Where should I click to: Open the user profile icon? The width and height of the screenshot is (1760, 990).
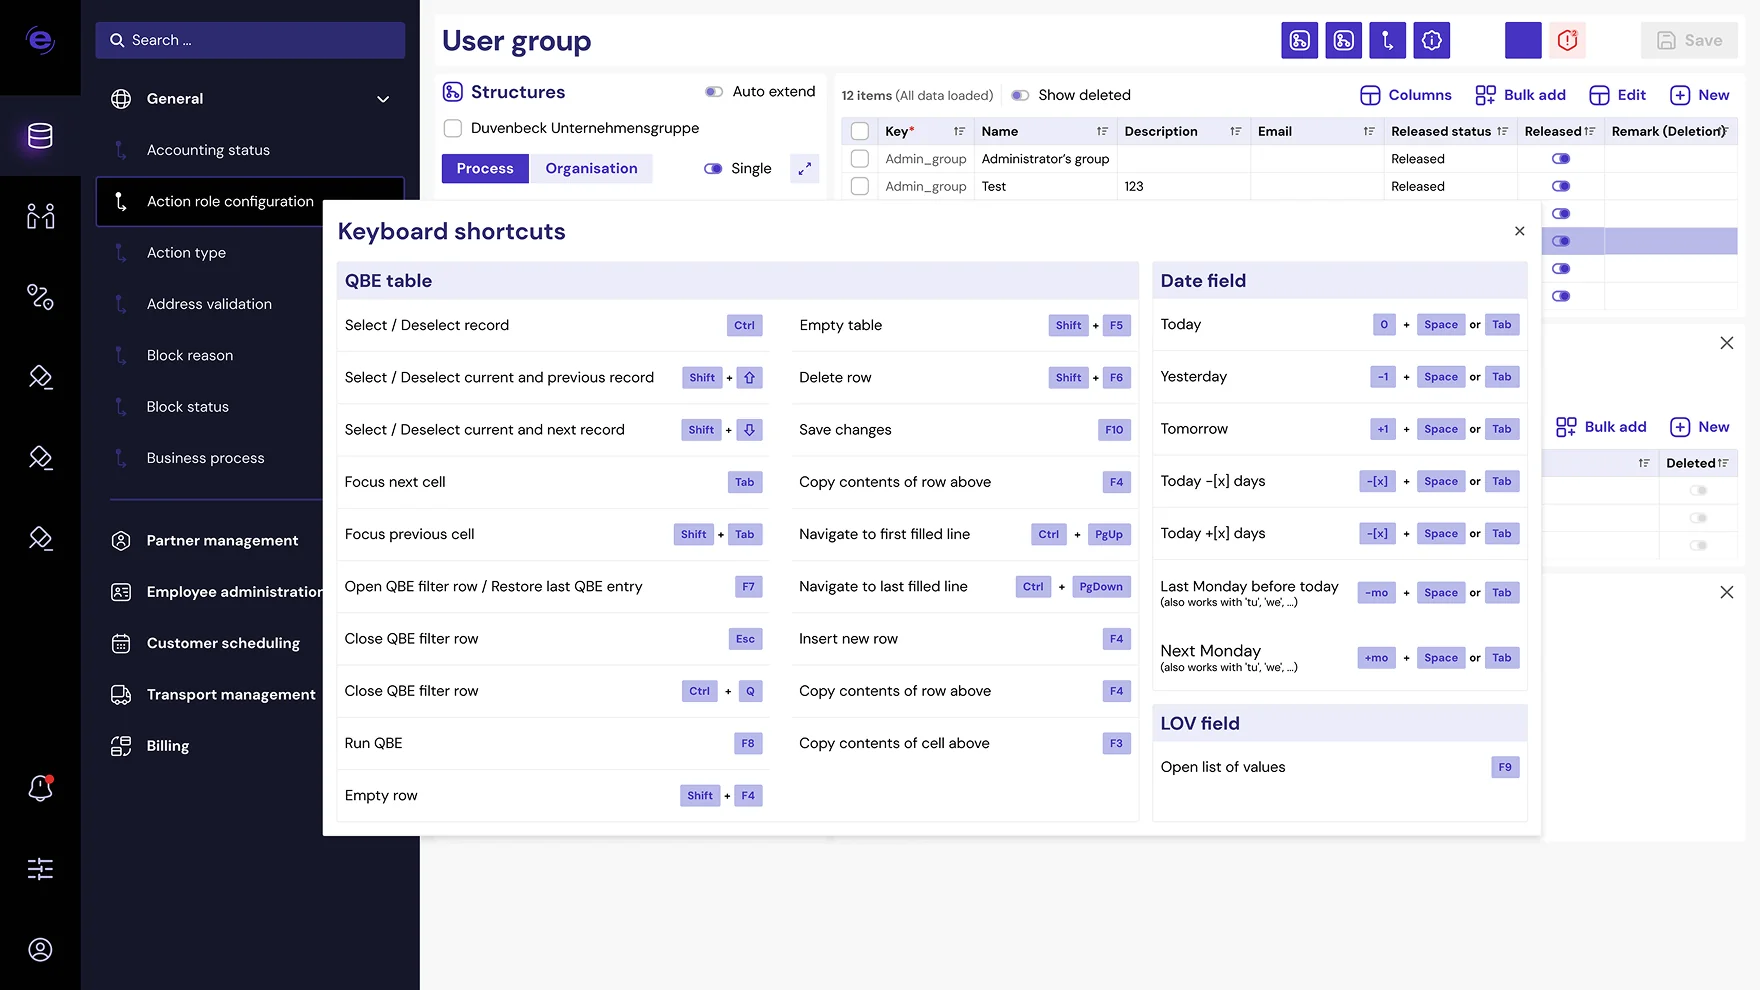(x=40, y=949)
